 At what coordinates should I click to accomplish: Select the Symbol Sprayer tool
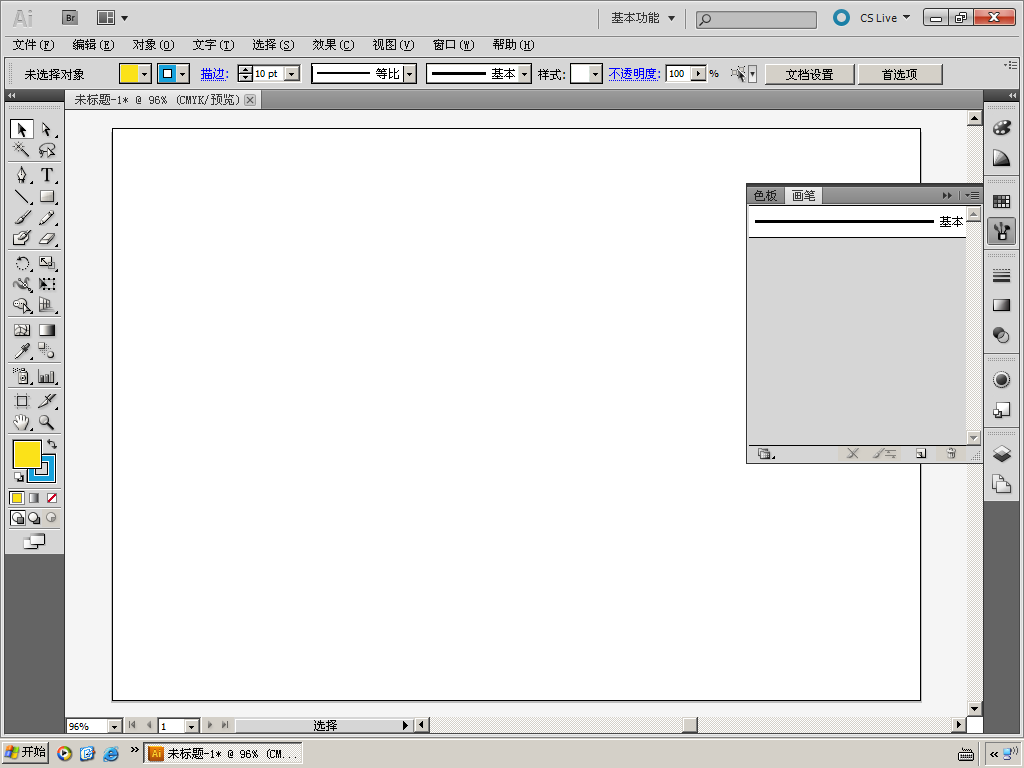coord(22,376)
